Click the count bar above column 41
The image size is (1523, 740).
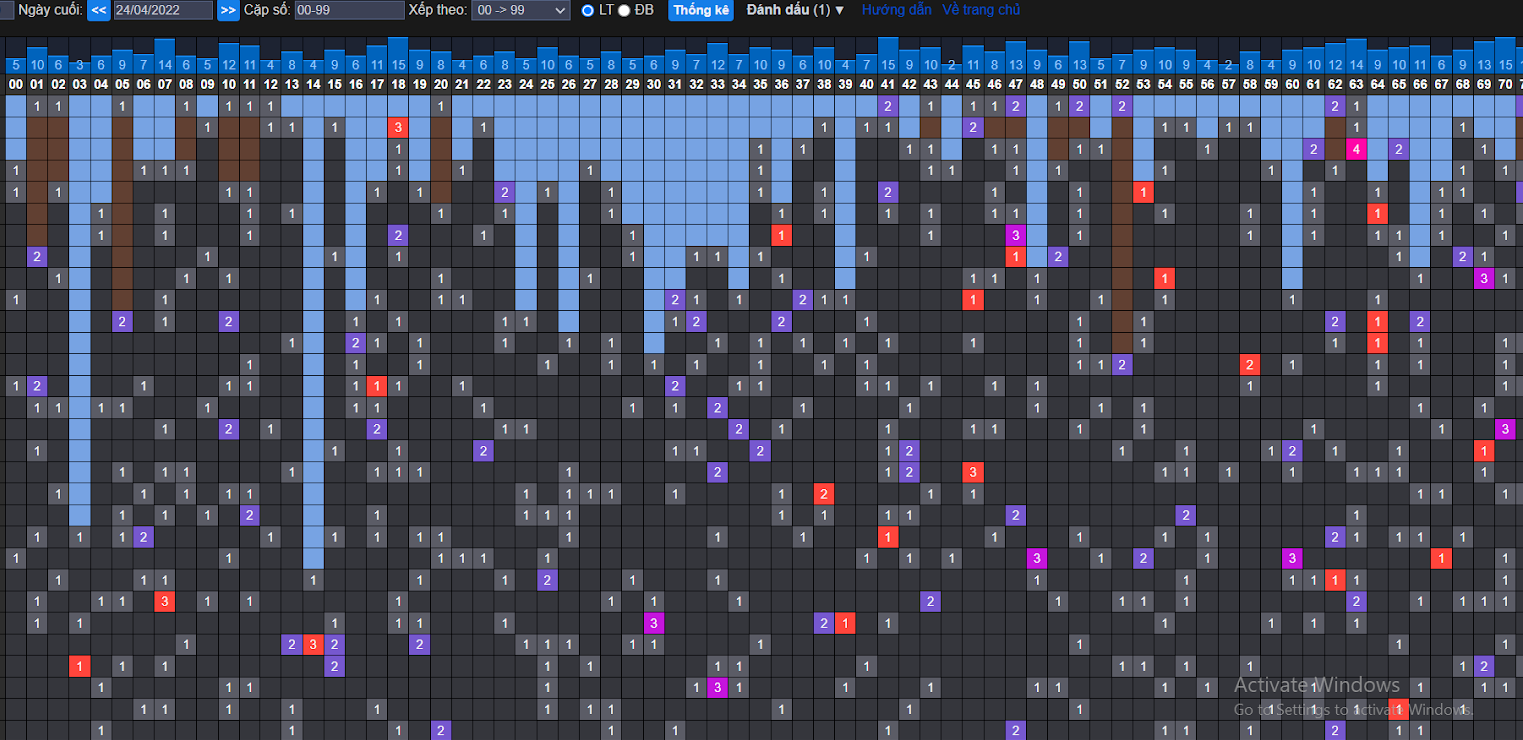point(887,56)
